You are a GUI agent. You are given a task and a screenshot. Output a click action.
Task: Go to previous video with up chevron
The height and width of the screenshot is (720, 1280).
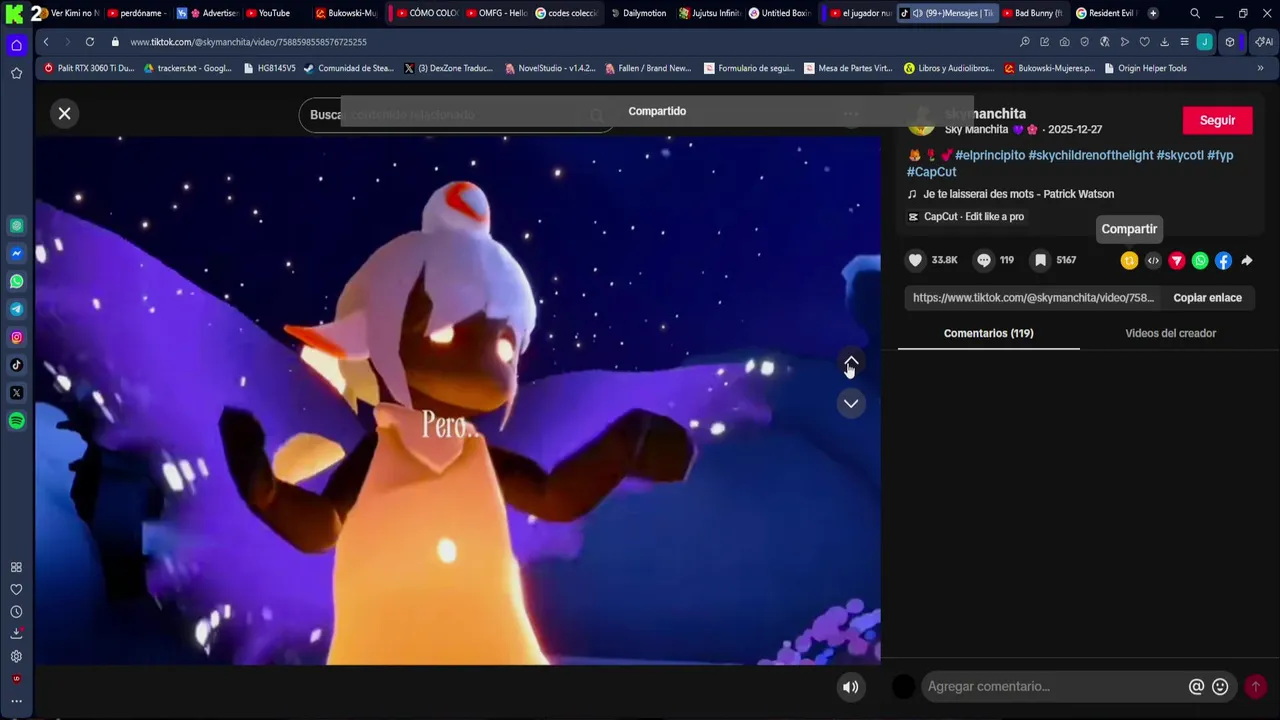click(x=851, y=363)
